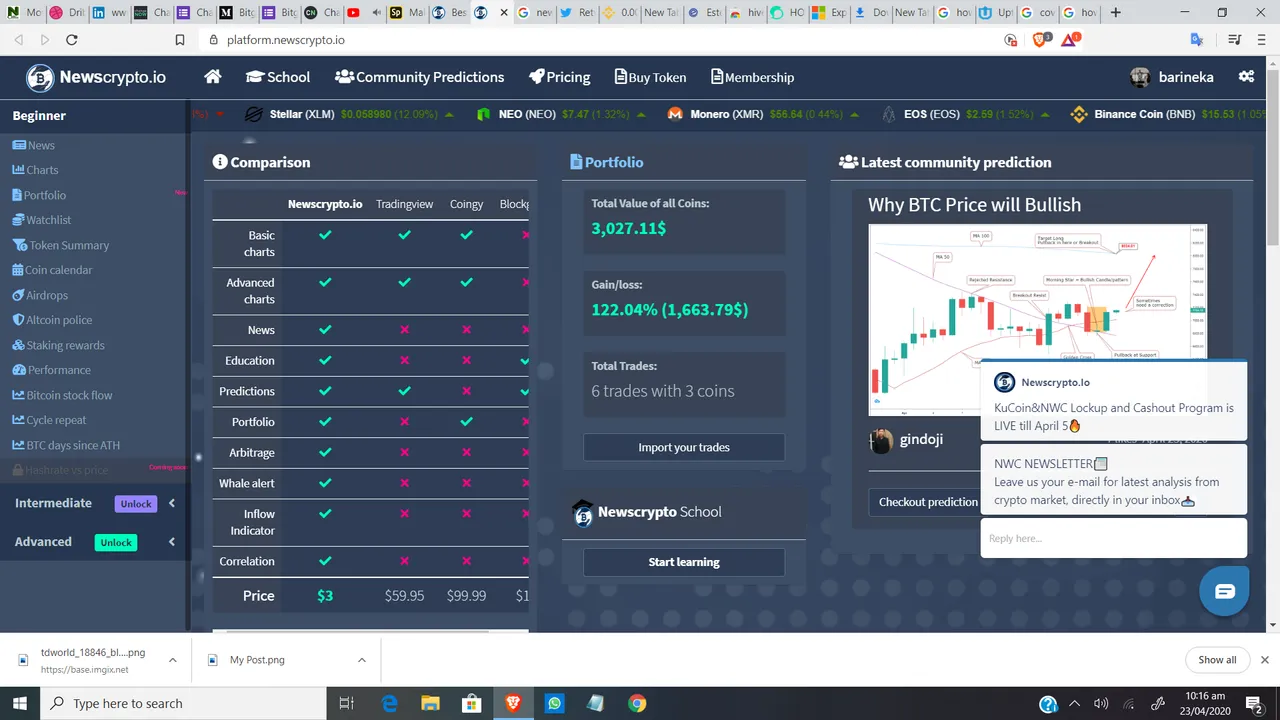Click Unlock badge next to Intermediate
This screenshot has height=720, width=1280.
136,504
